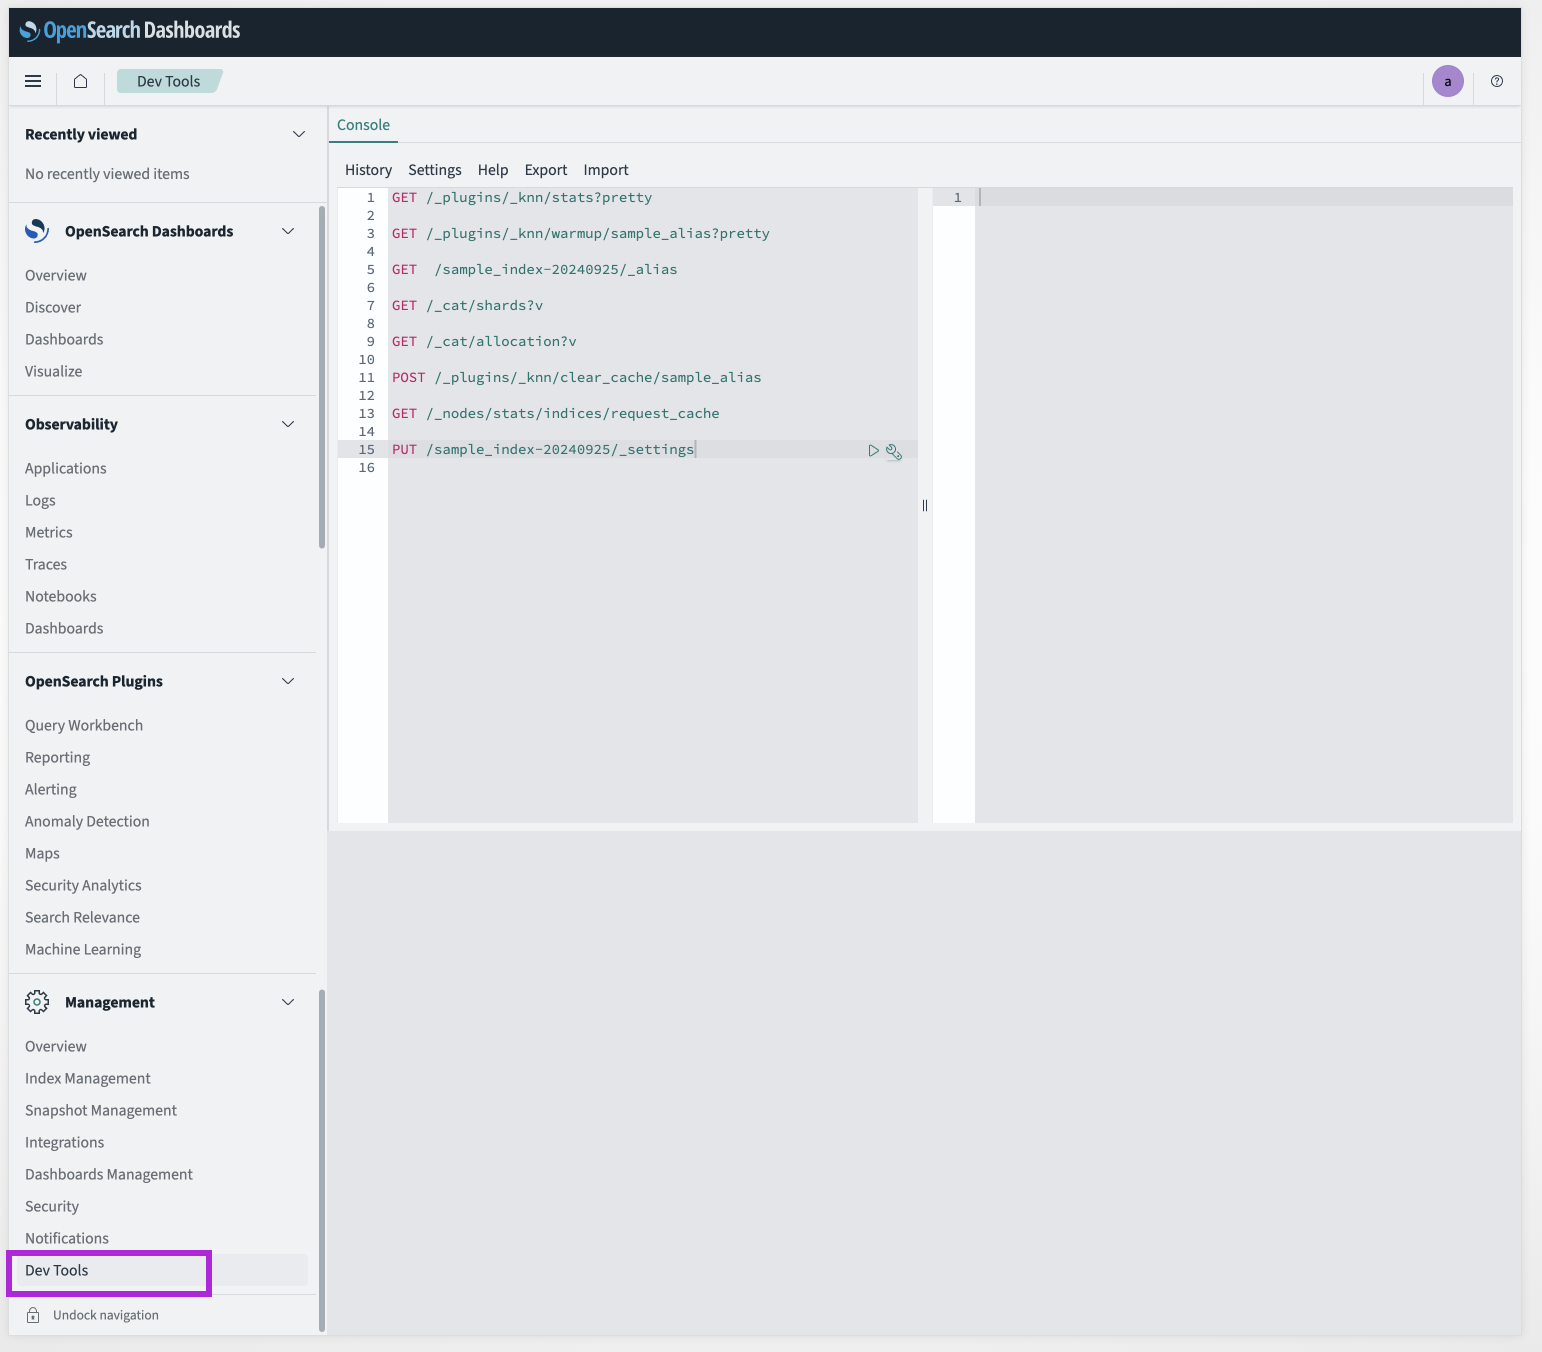Open Overview under OpenSearch Dashboards
The height and width of the screenshot is (1352, 1542).
(56, 275)
